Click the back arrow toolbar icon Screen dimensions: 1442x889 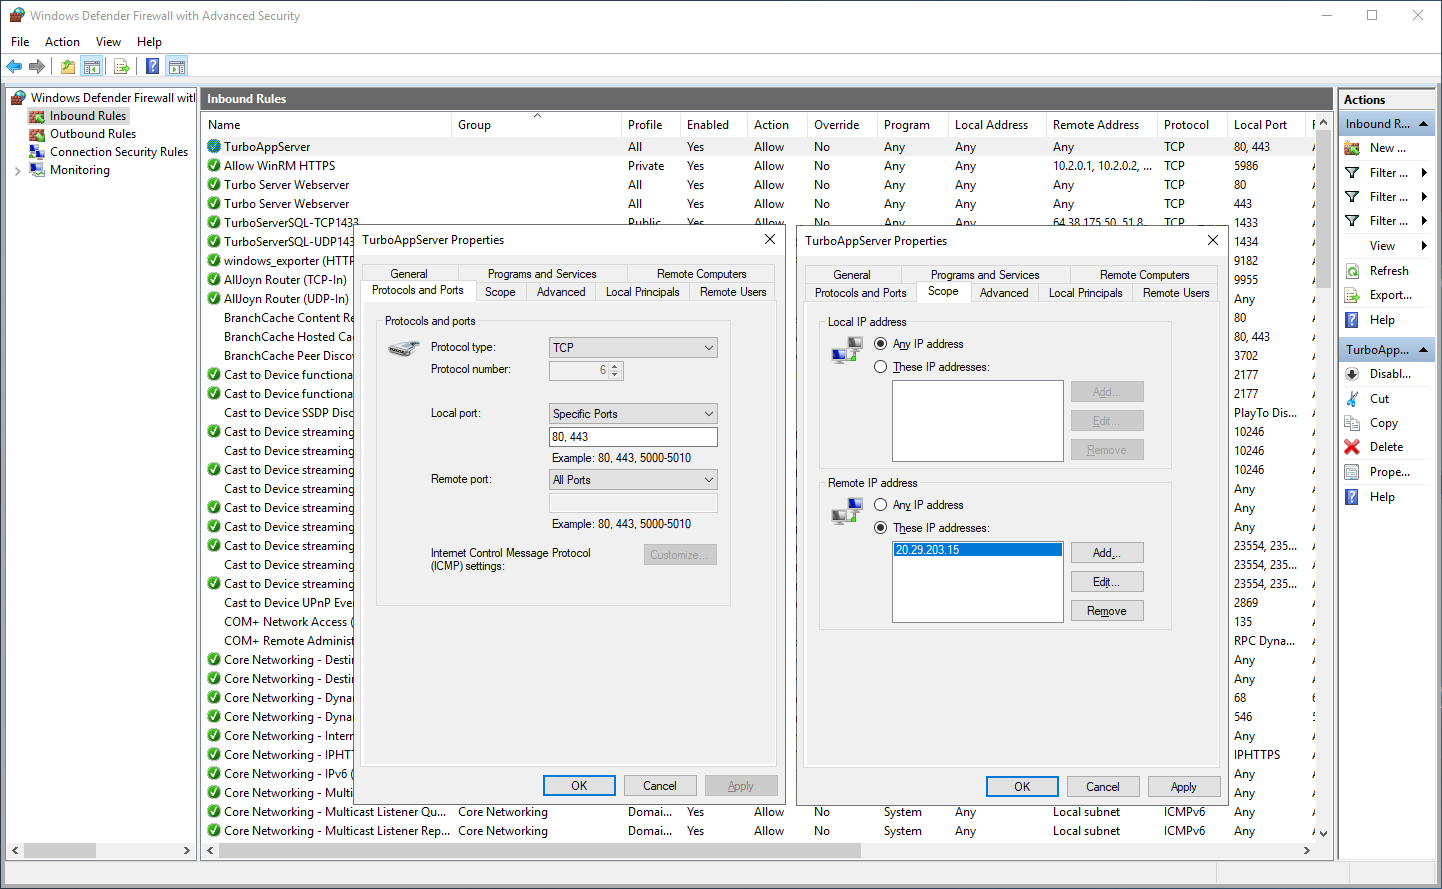tap(14, 67)
